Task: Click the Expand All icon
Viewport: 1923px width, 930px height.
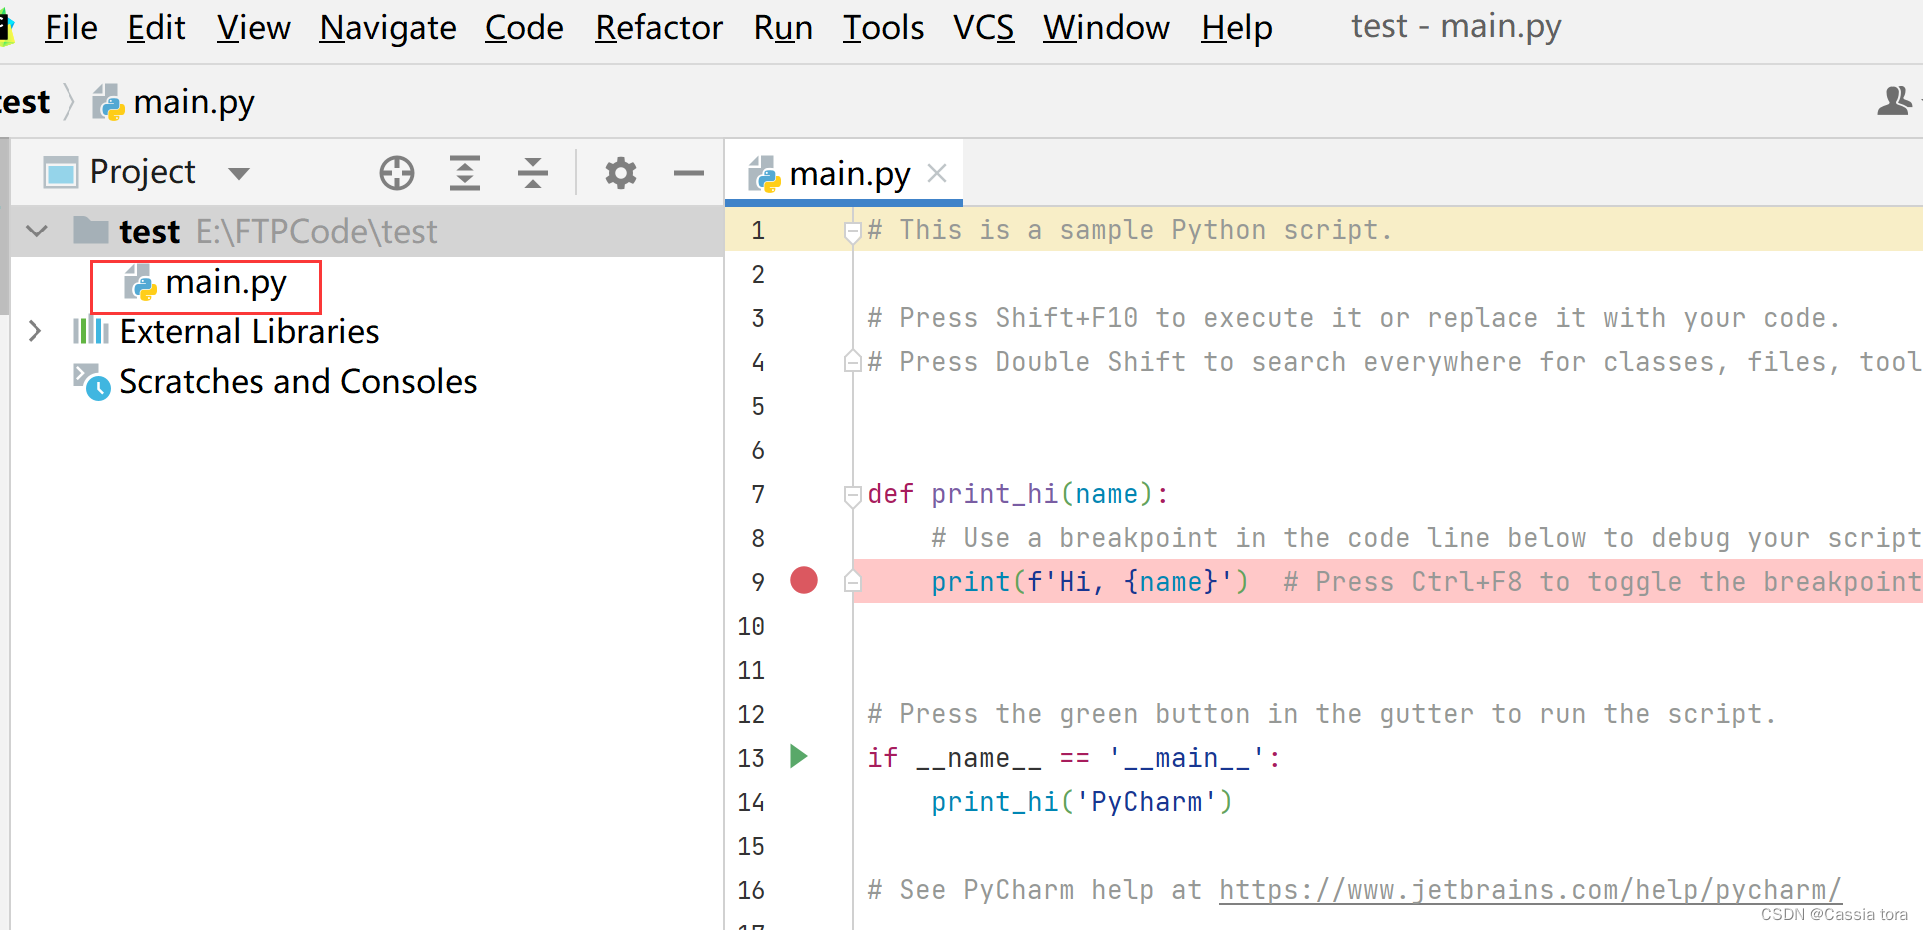Action: (x=465, y=173)
